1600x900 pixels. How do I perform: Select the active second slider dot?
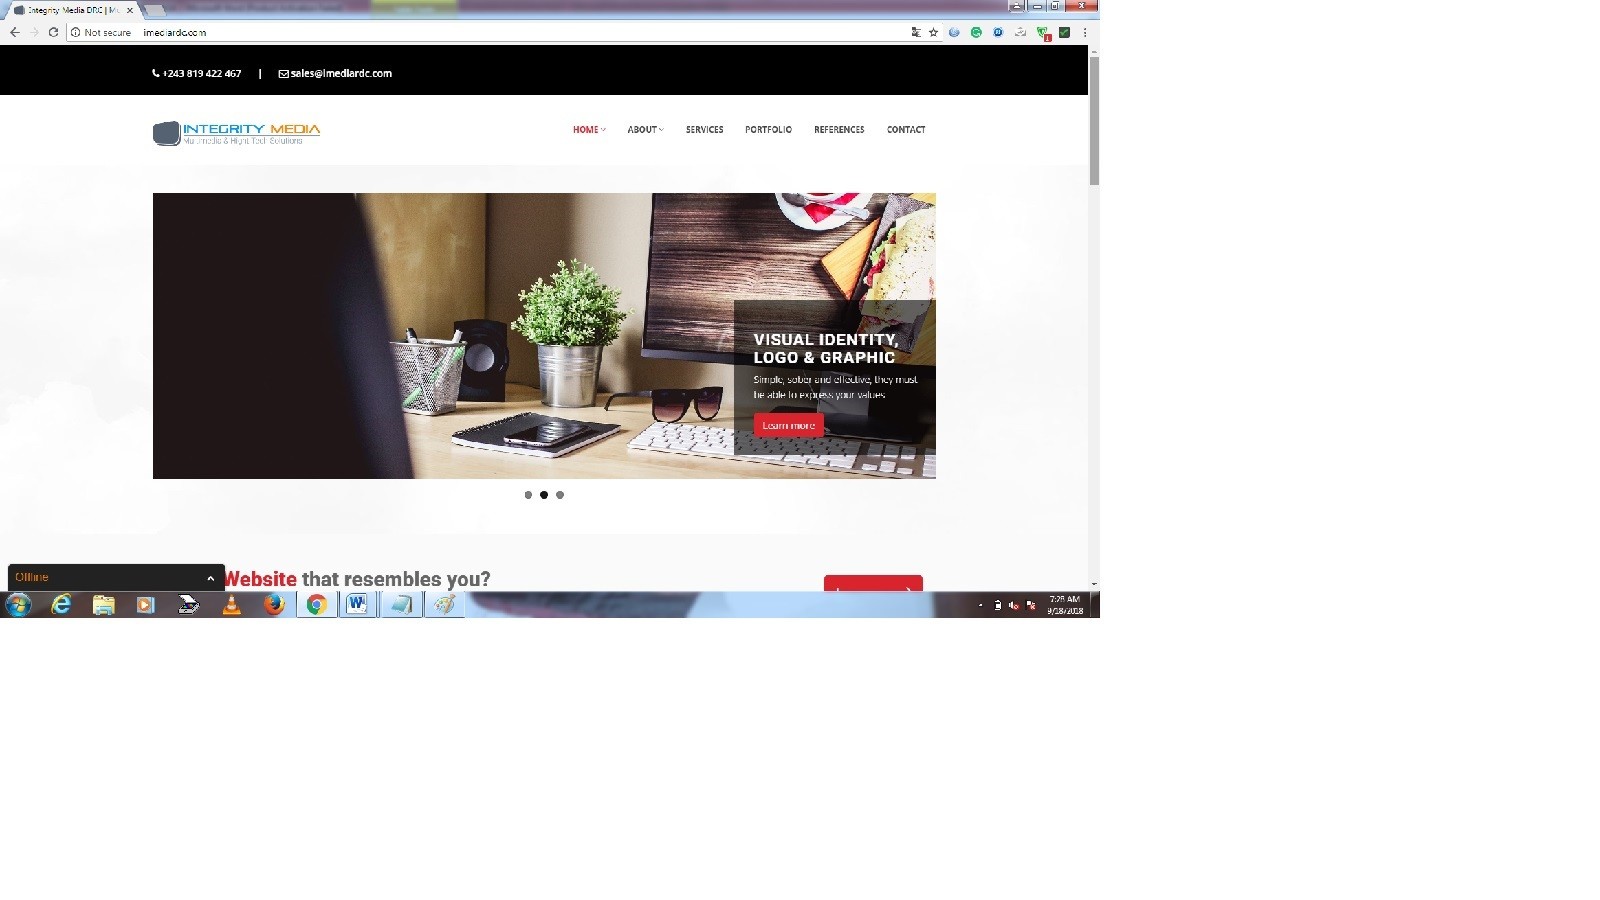(544, 495)
